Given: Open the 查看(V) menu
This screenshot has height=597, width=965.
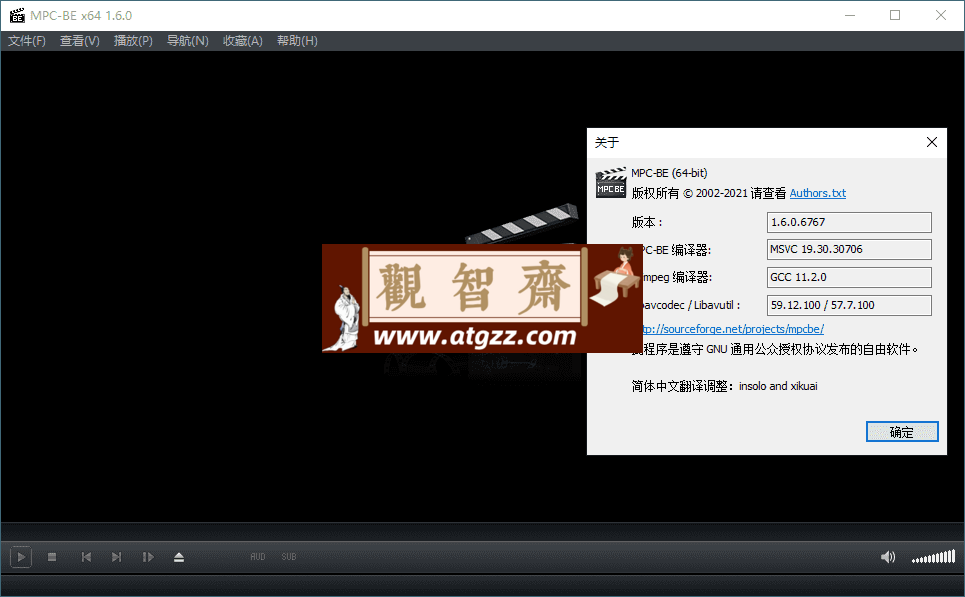Looking at the screenshot, I should (x=79, y=41).
